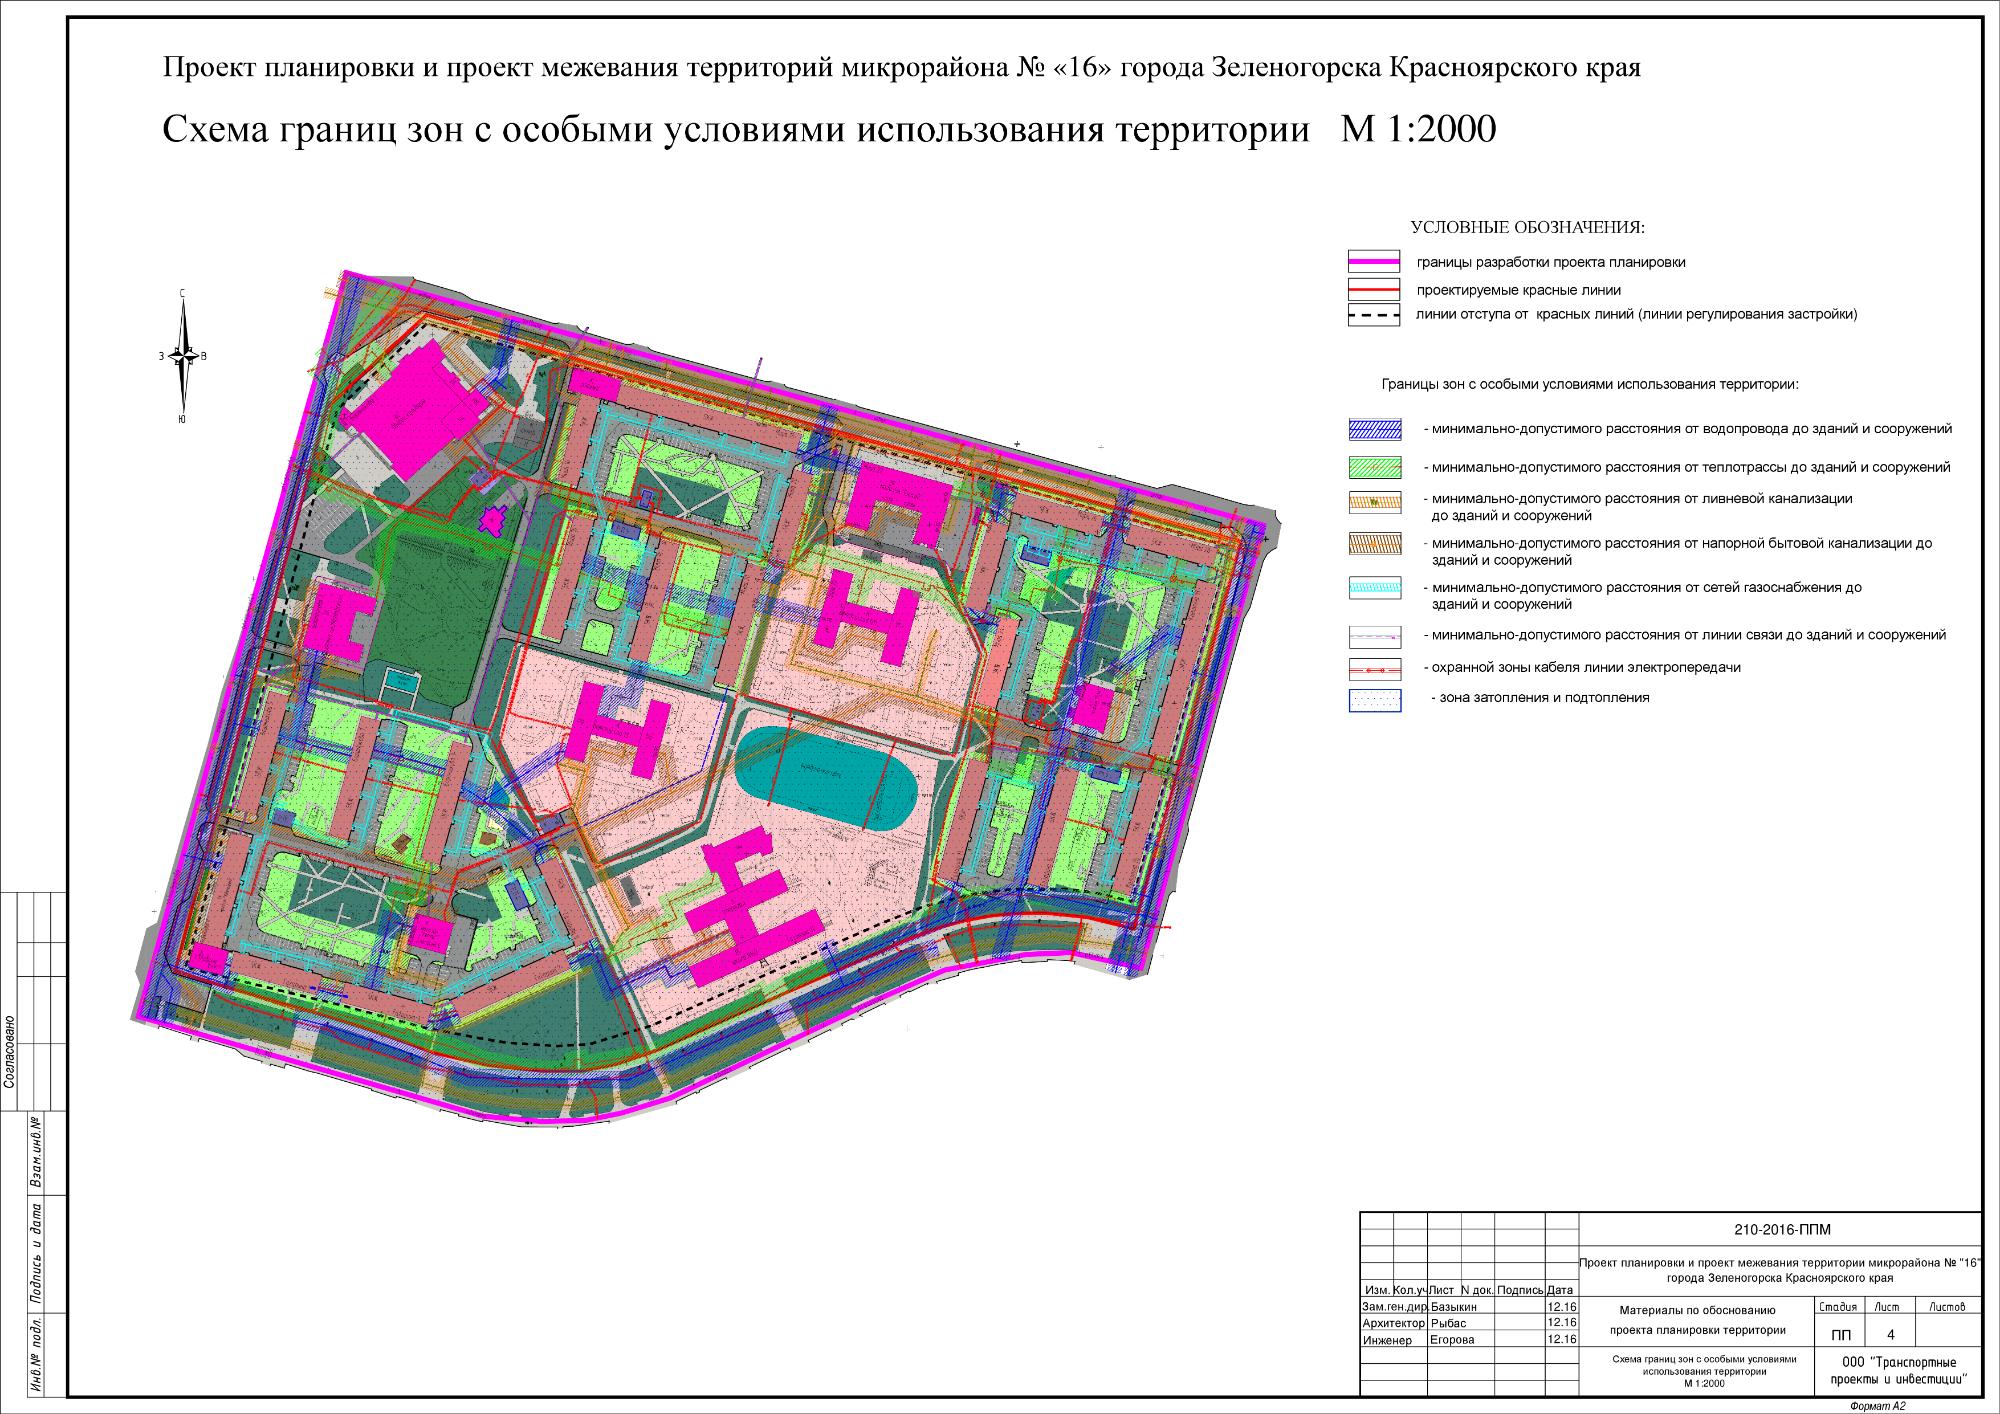Click the 'Согласовано' side stamp label
The image size is (2000, 1414).
coord(10,1052)
